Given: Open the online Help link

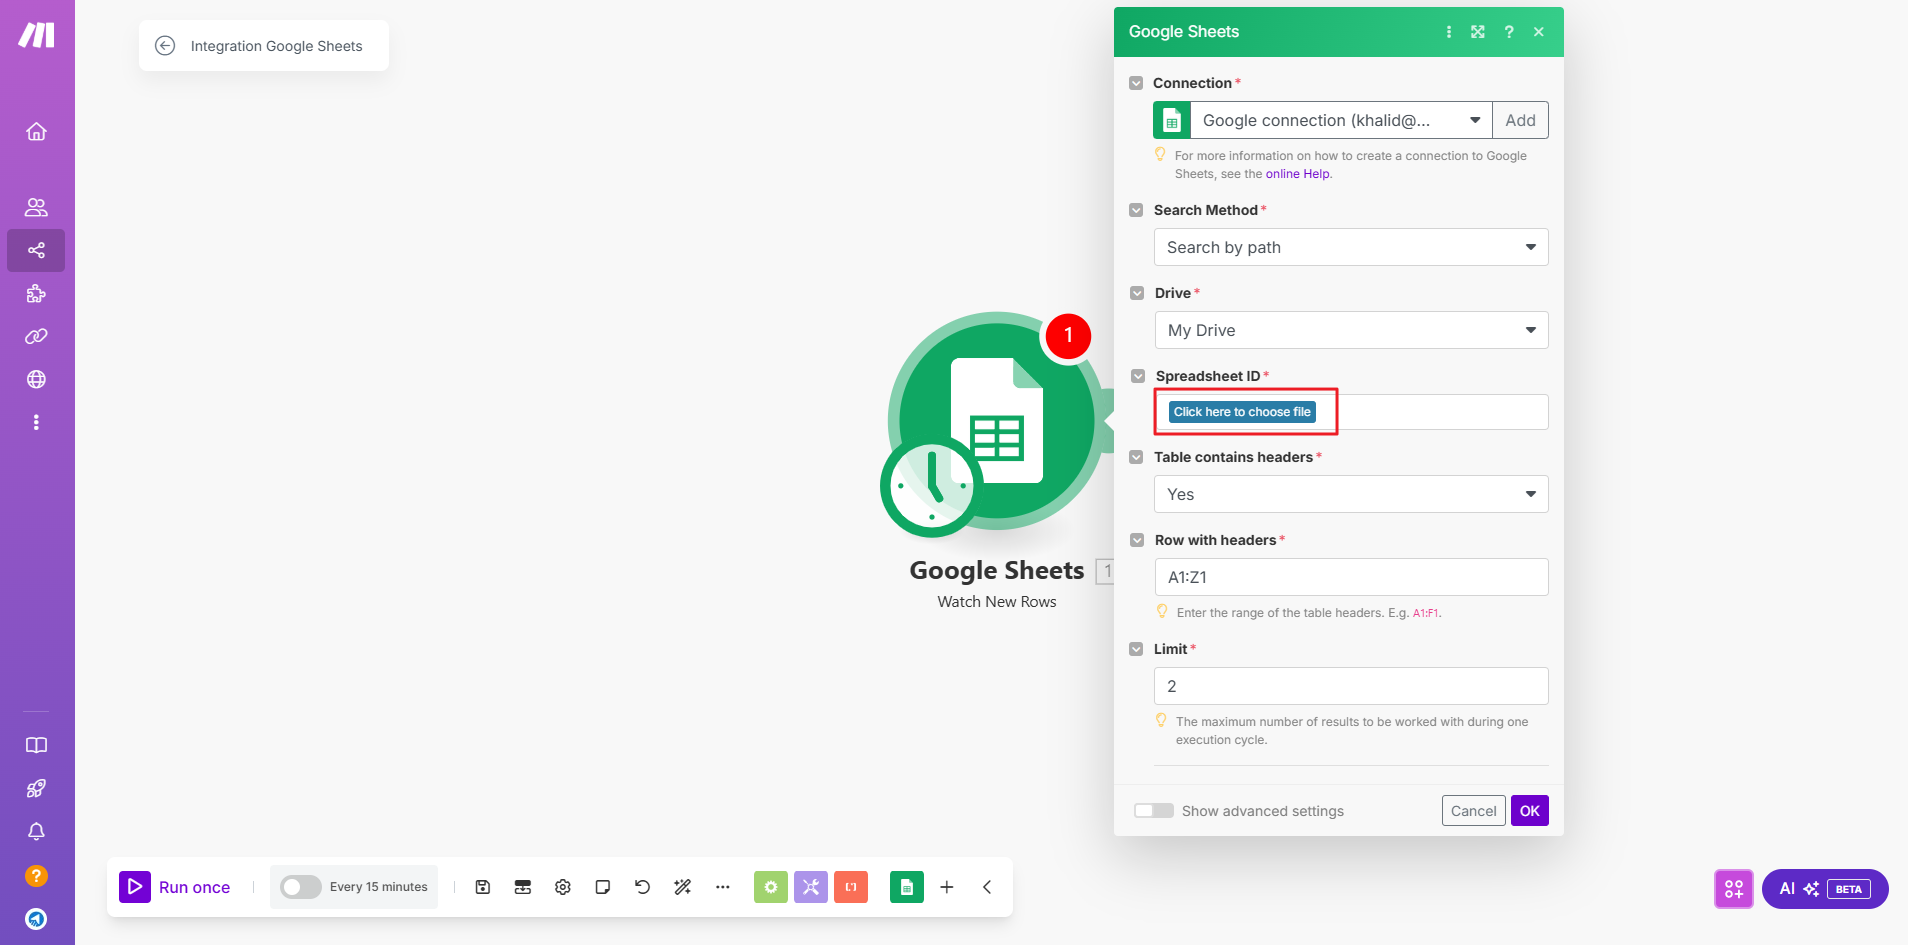Looking at the screenshot, I should click(1298, 174).
